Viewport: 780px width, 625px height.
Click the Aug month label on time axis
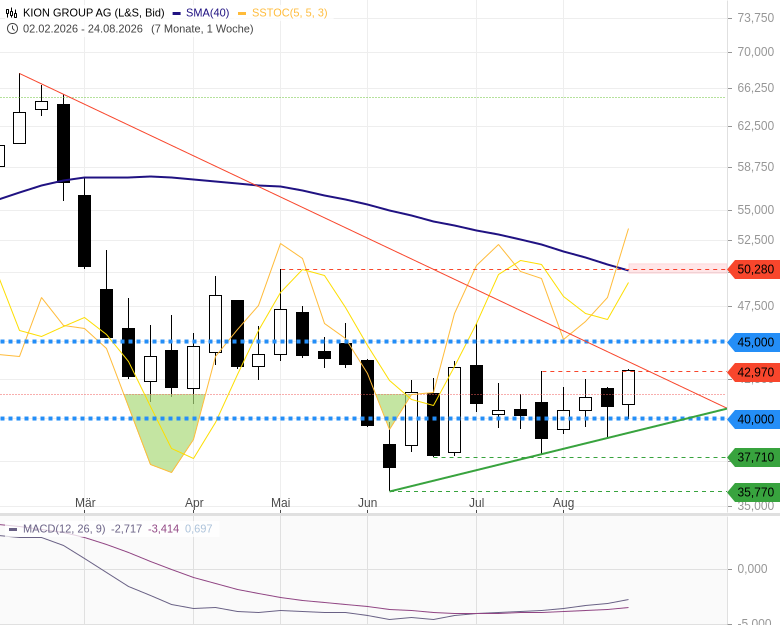[x=564, y=503]
